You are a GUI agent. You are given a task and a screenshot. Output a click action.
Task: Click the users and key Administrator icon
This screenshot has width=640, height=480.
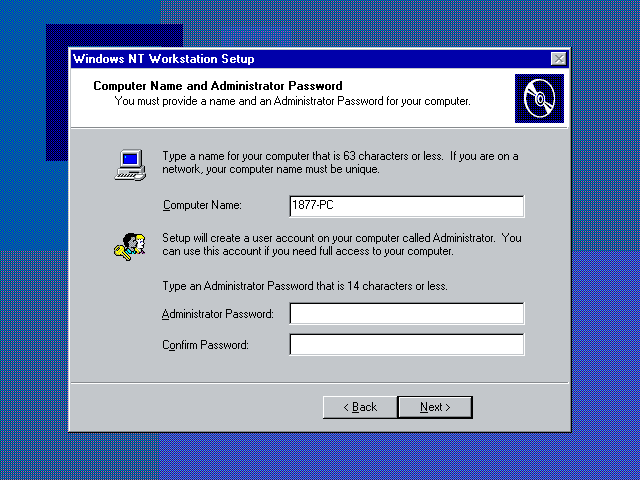[130, 247]
